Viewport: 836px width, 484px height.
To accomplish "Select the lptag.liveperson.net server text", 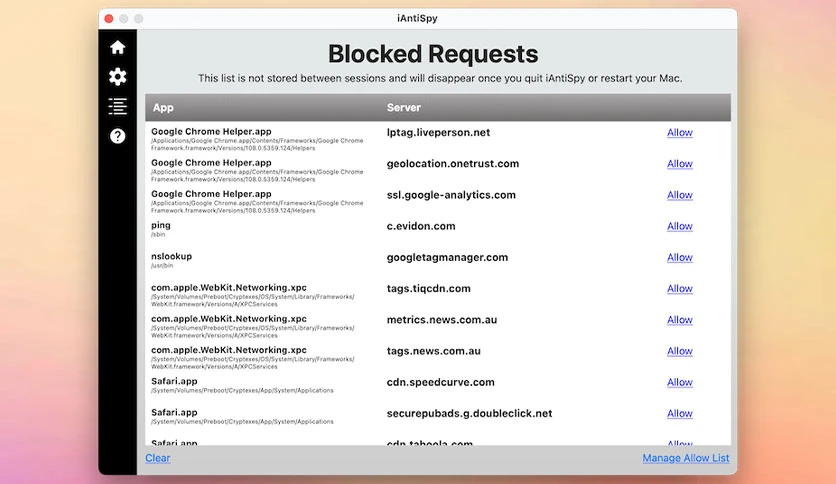I will [438, 132].
